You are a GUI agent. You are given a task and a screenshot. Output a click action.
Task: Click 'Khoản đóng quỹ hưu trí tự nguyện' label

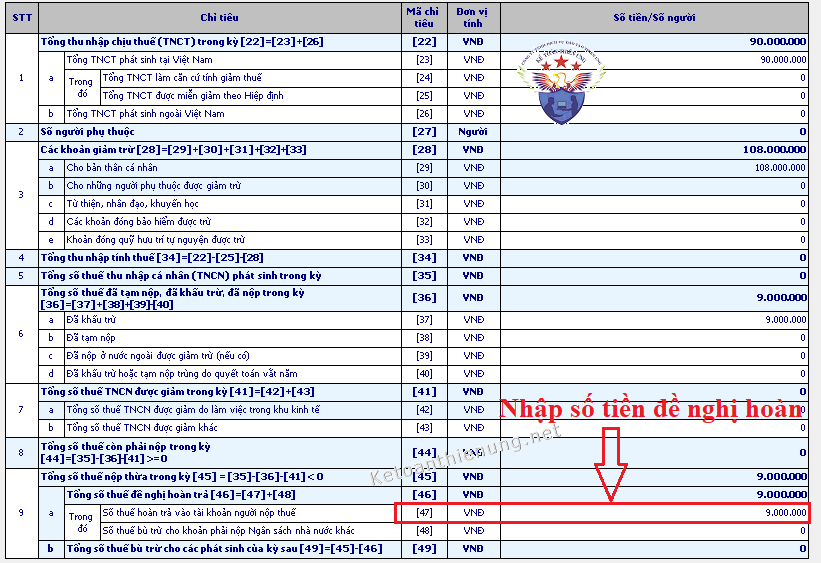(x=156, y=240)
